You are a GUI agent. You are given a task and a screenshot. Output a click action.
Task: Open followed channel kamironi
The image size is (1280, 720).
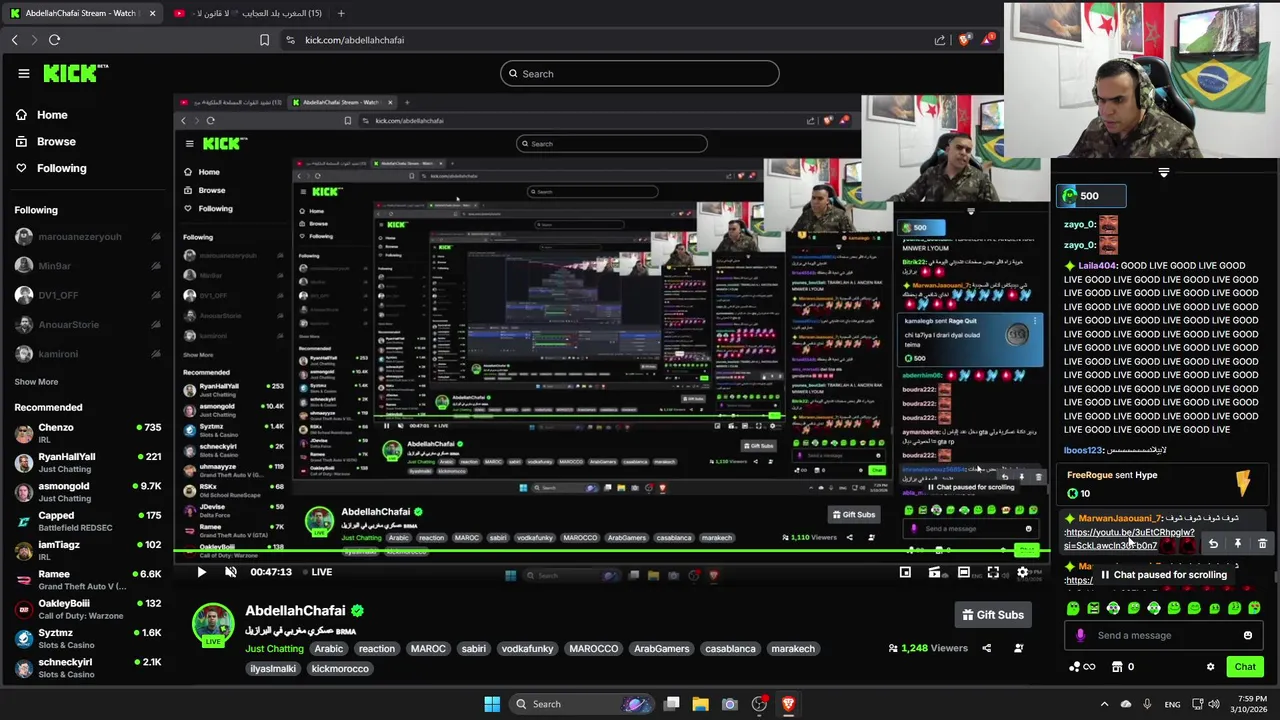[88, 354]
